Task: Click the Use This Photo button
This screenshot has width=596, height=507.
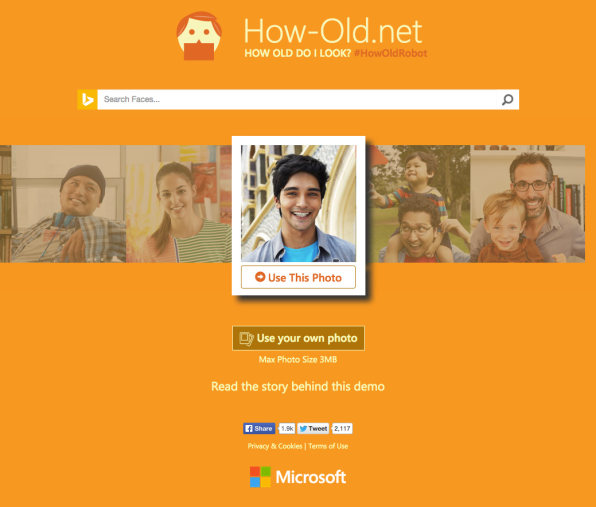Action: tap(298, 277)
